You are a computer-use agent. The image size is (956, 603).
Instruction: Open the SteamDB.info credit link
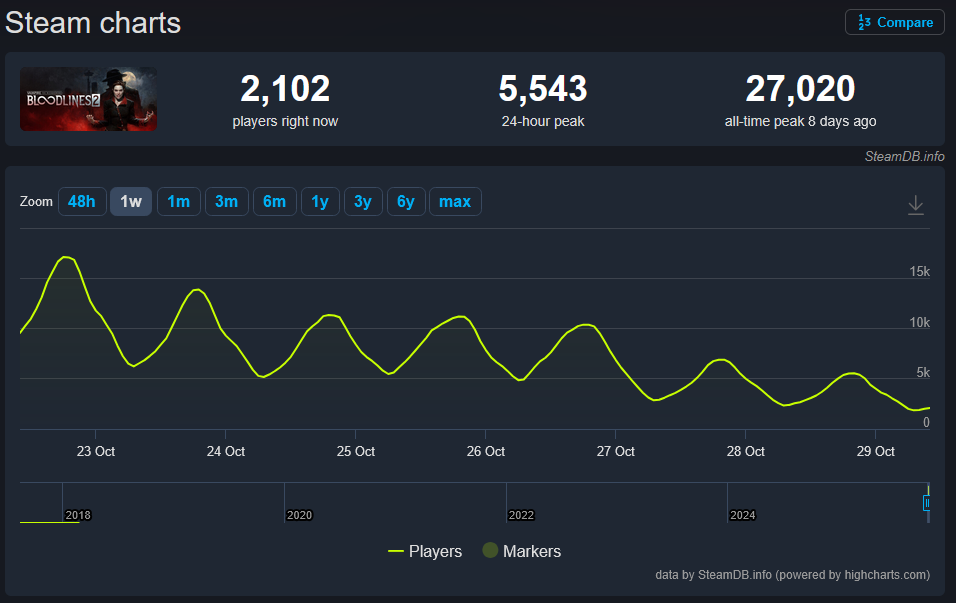click(x=904, y=157)
